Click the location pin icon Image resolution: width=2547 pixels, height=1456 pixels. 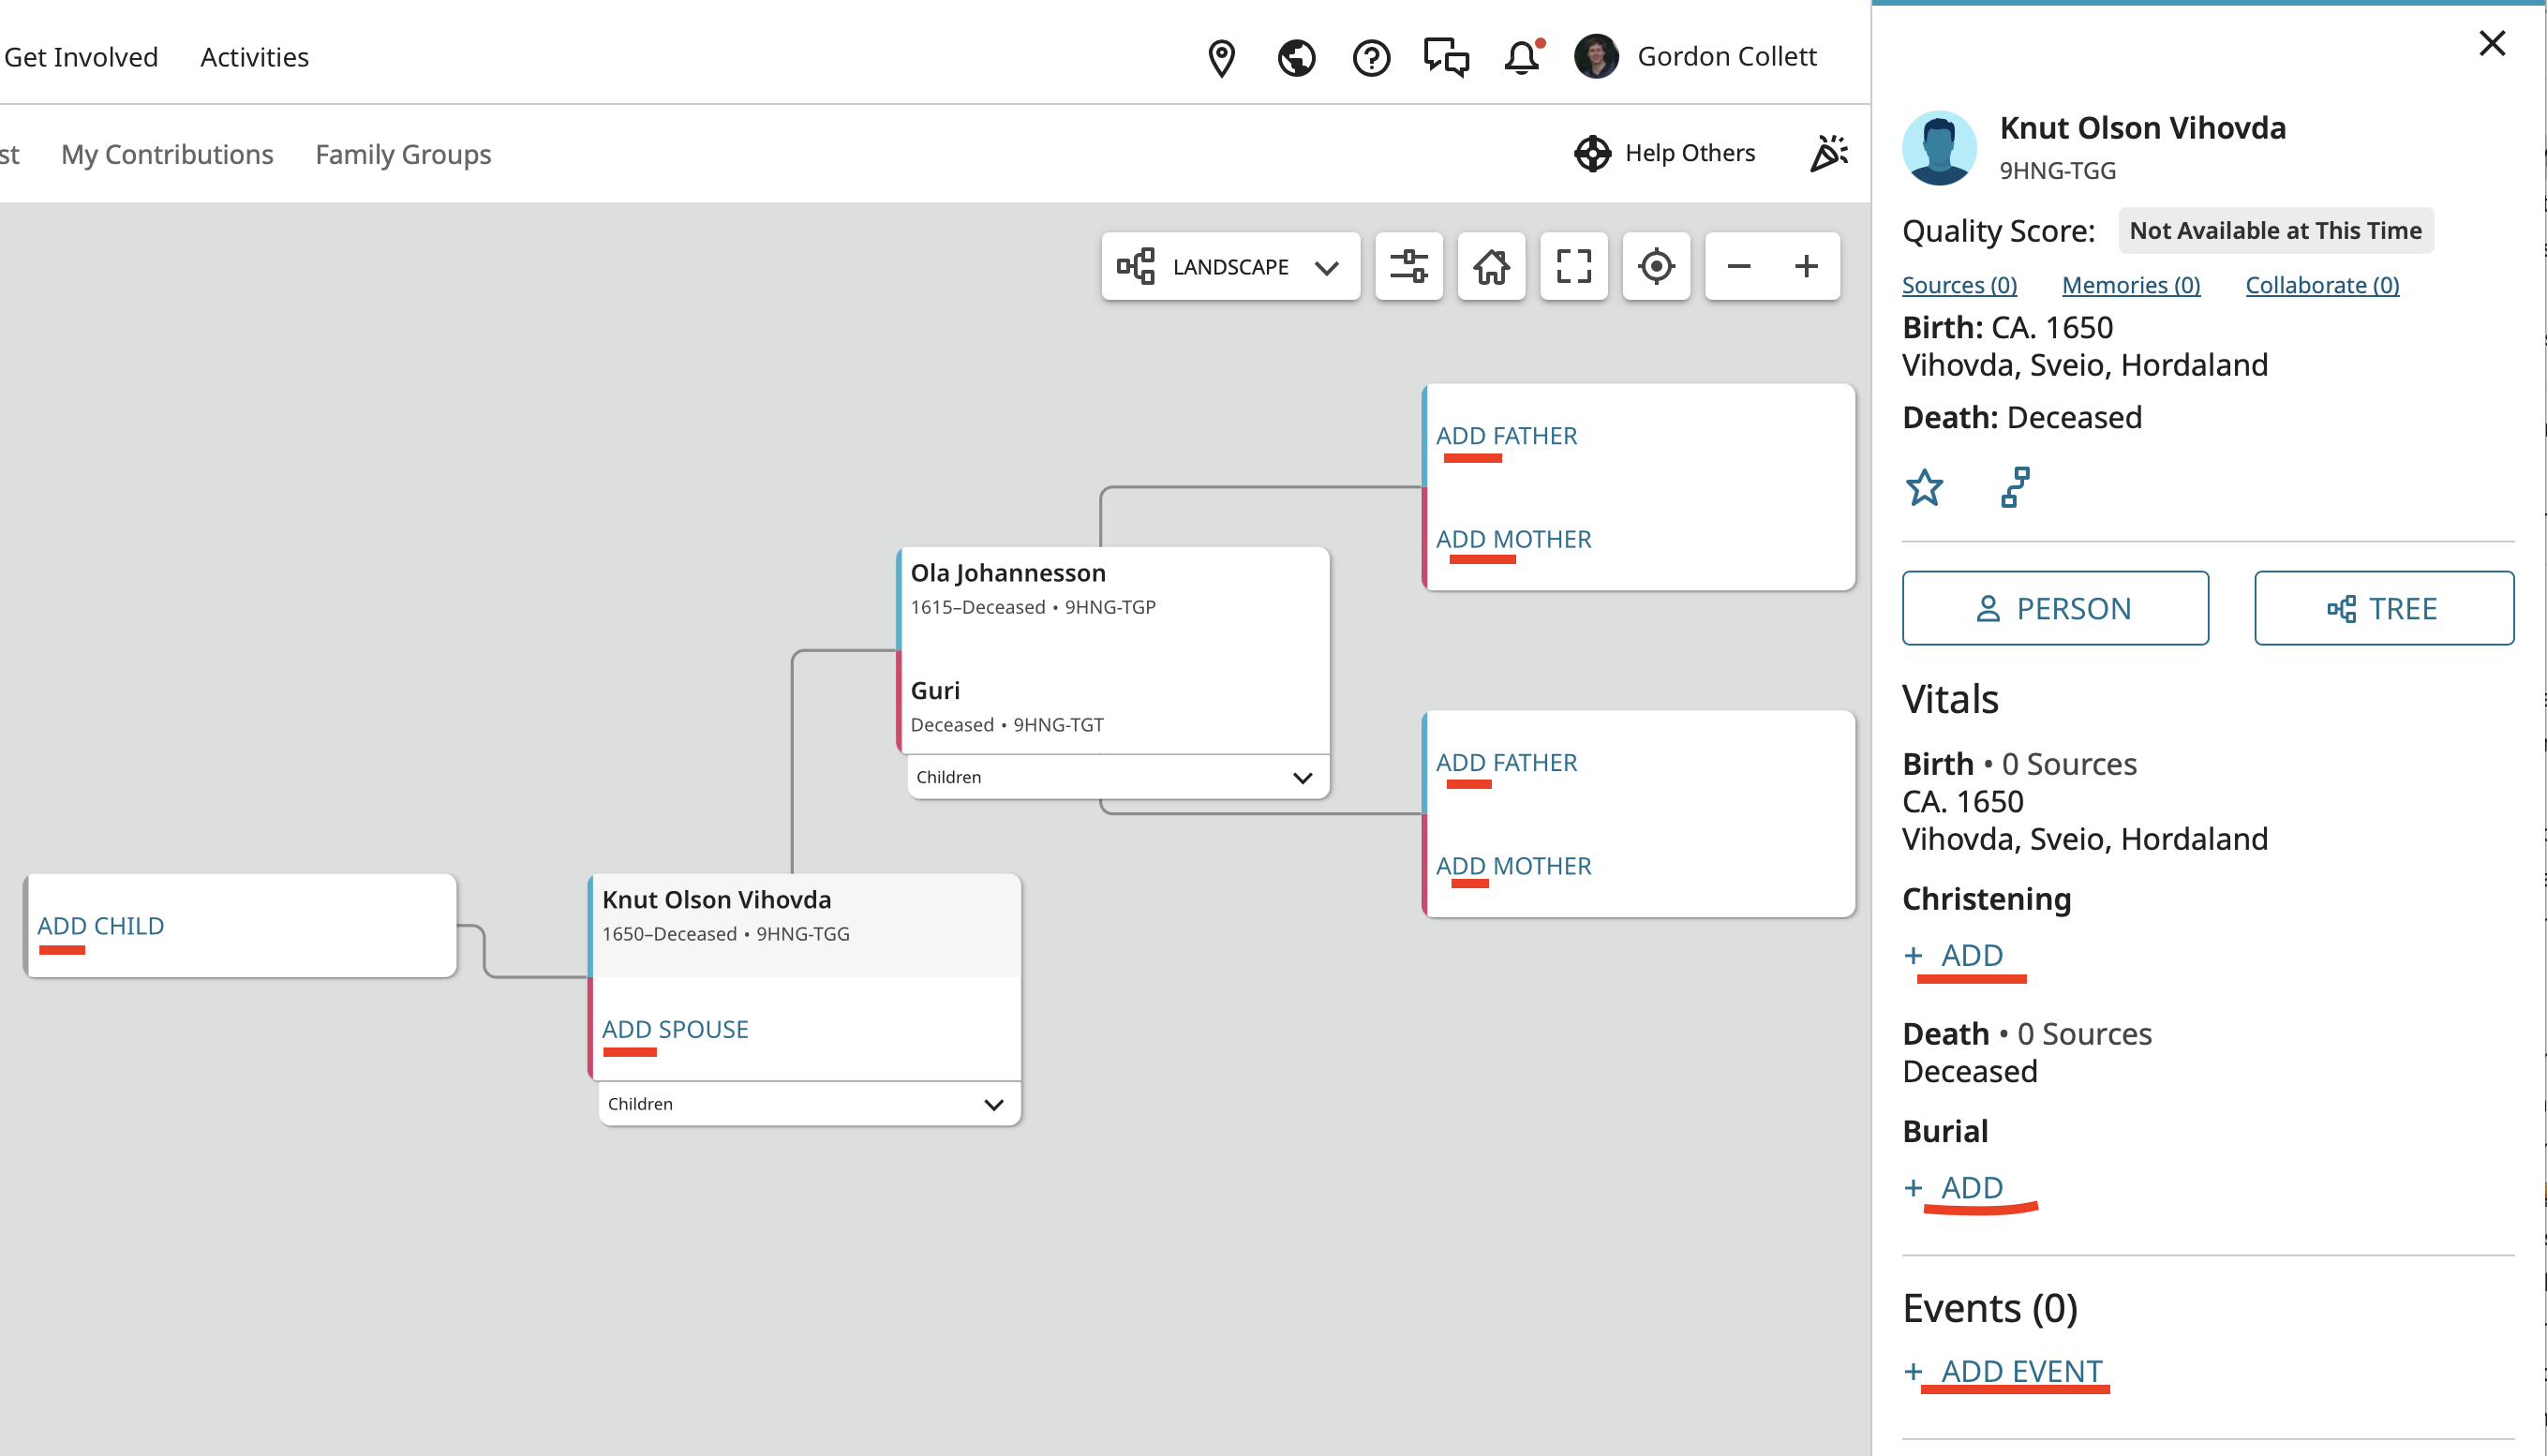point(1221,58)
